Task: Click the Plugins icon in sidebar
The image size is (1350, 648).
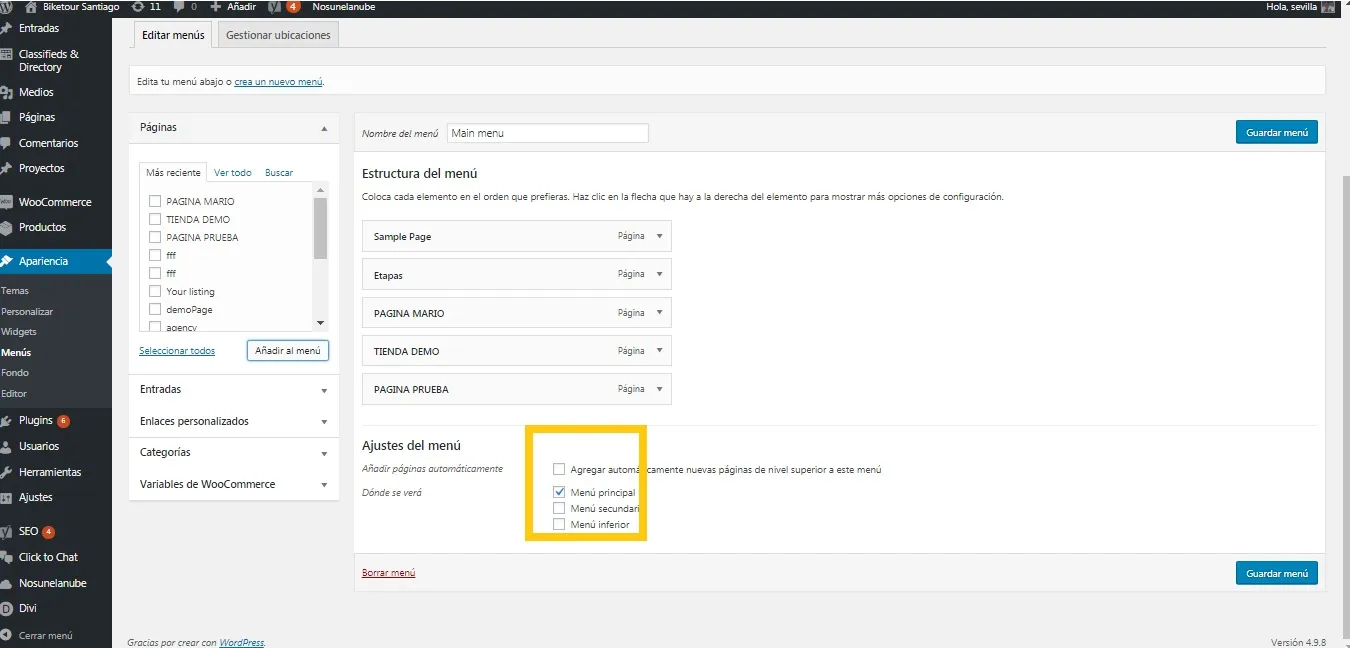Action: (x=7, y=421)
